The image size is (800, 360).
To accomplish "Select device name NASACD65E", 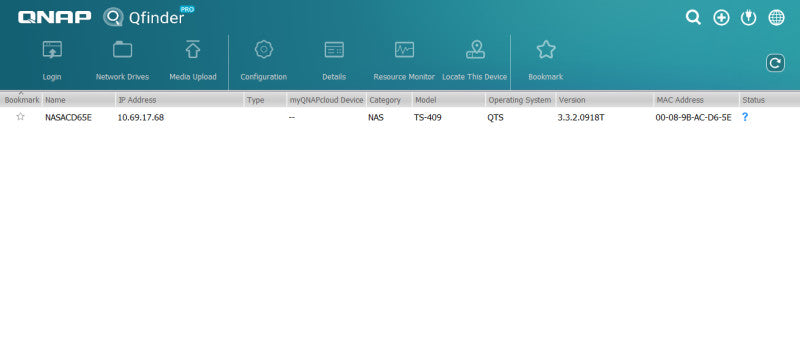I will pos(68,117).
